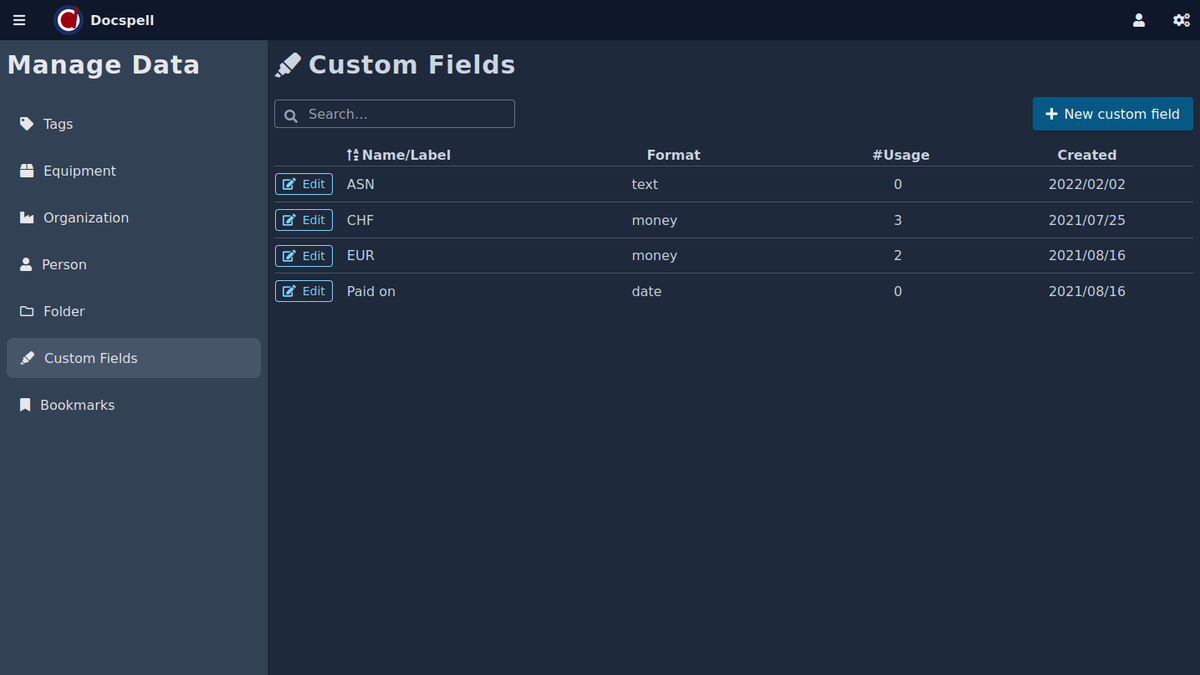
Task: Sort the table by Name/Label
Action: (398, 155)
